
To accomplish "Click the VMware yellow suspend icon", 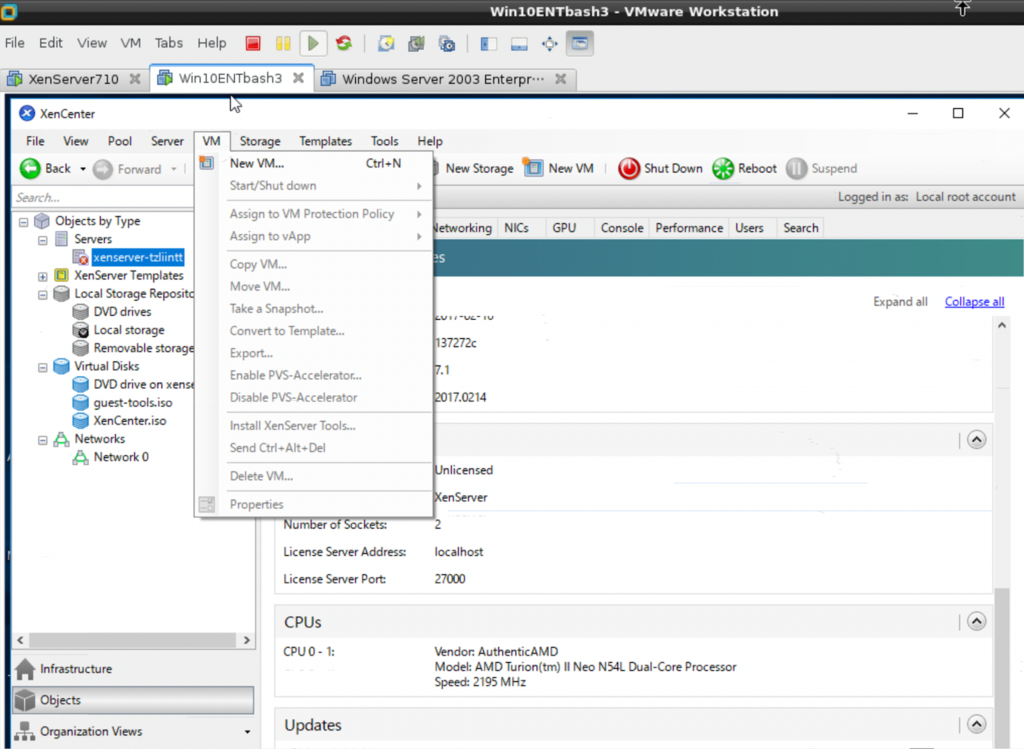I will pos(283,44).
